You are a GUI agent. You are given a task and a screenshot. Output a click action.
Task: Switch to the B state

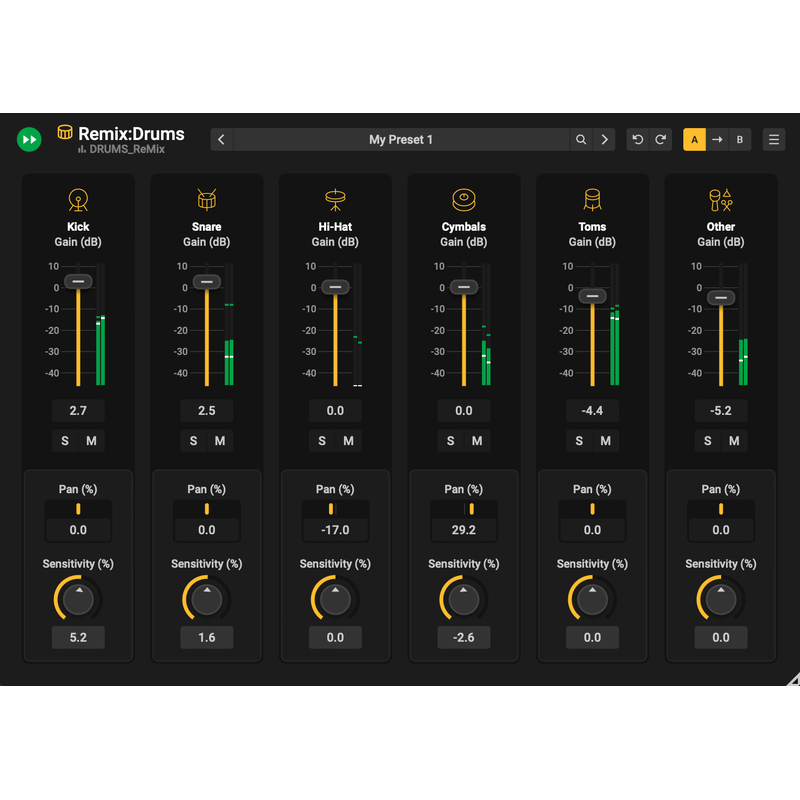(x=740, y=140)
